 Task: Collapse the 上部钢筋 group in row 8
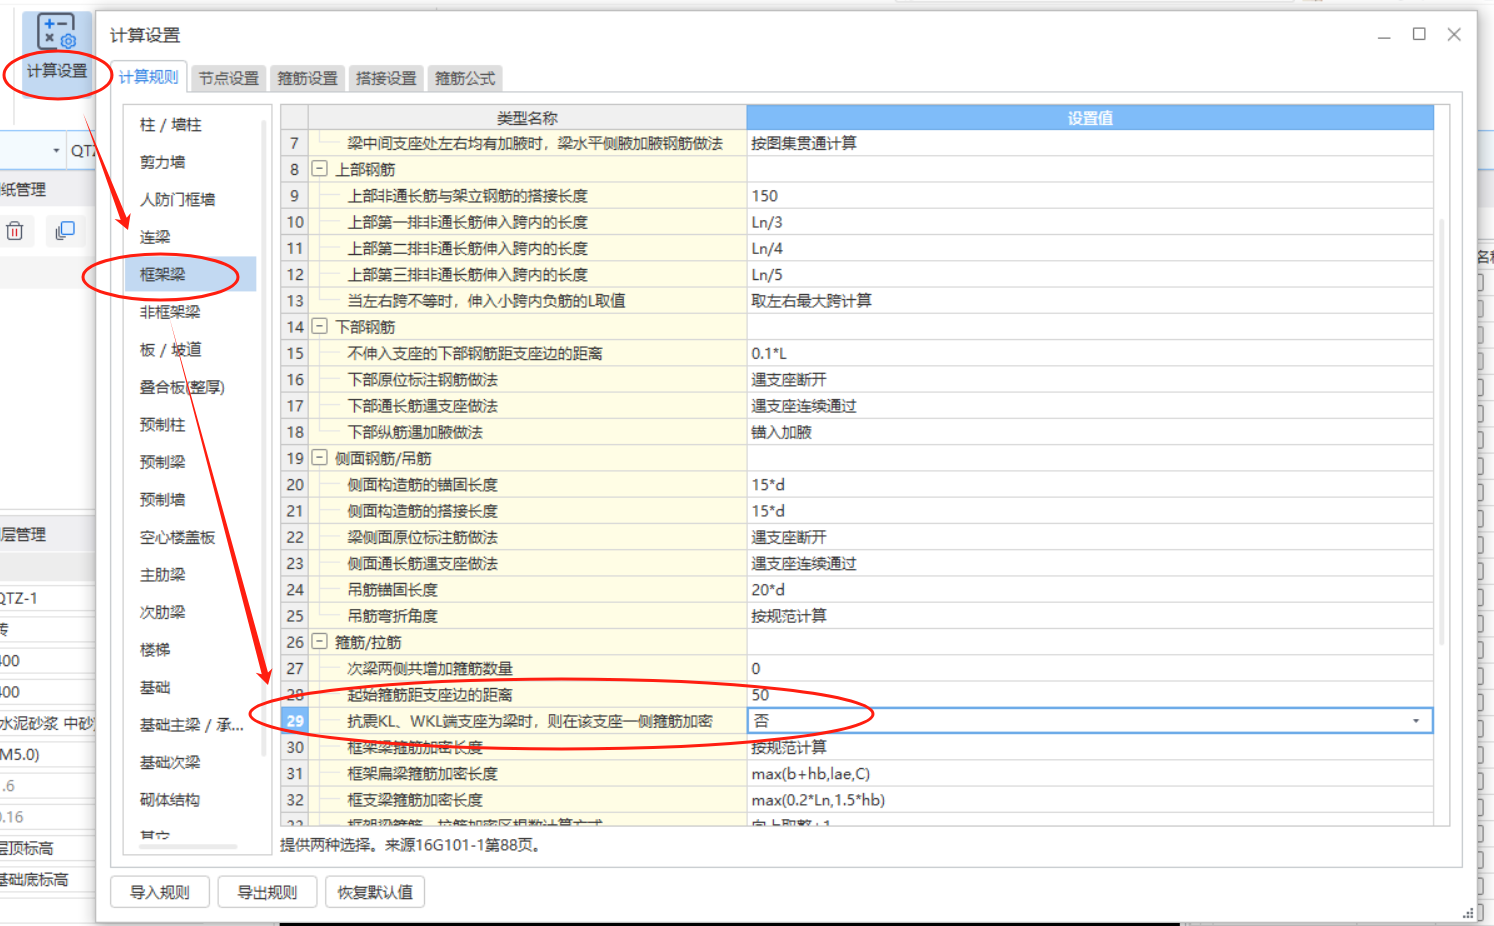tap(320, 169)
